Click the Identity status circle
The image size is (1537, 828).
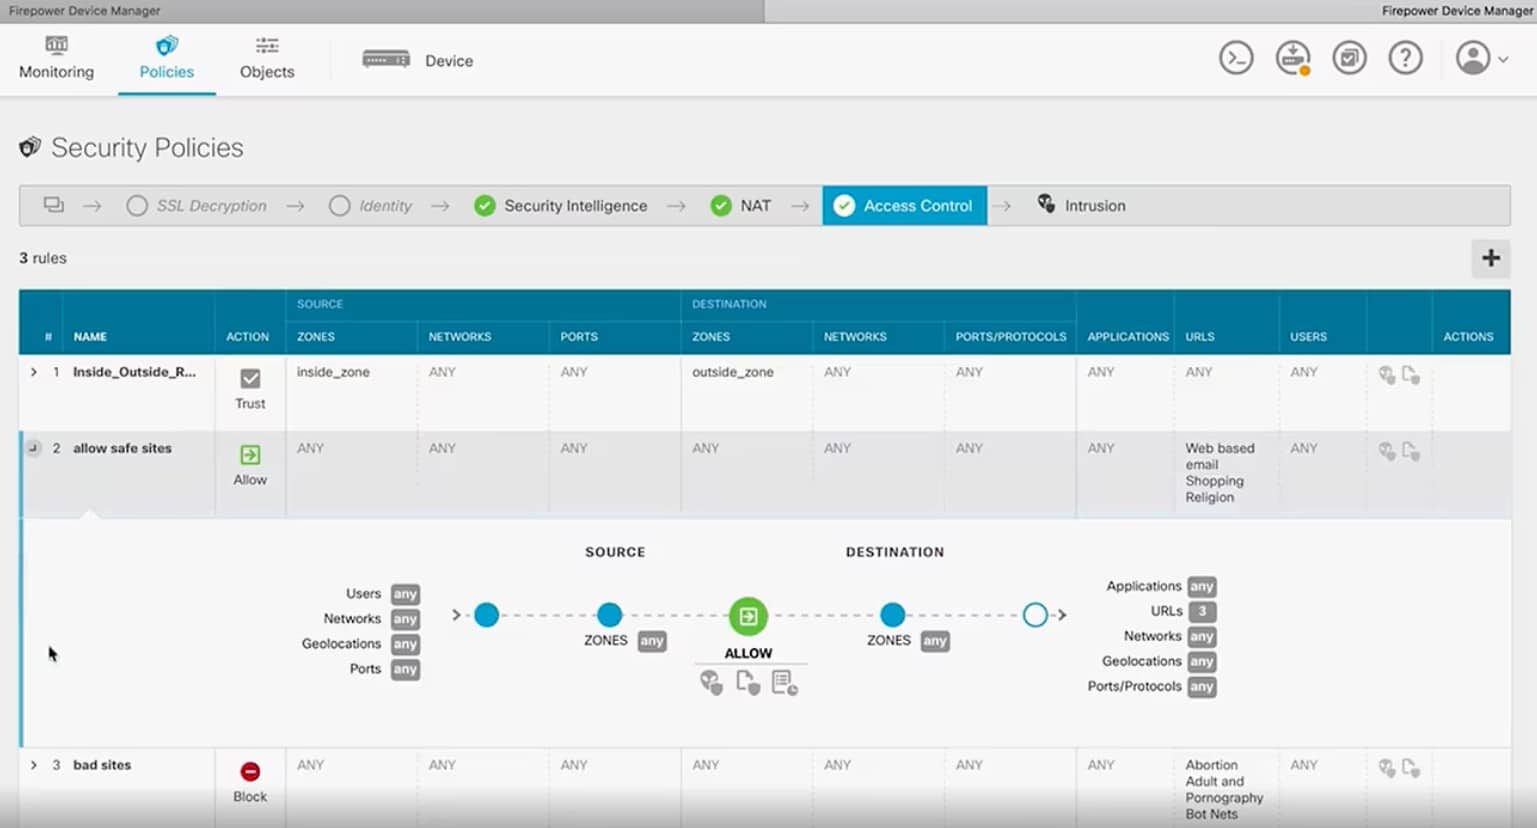point(340,205)
